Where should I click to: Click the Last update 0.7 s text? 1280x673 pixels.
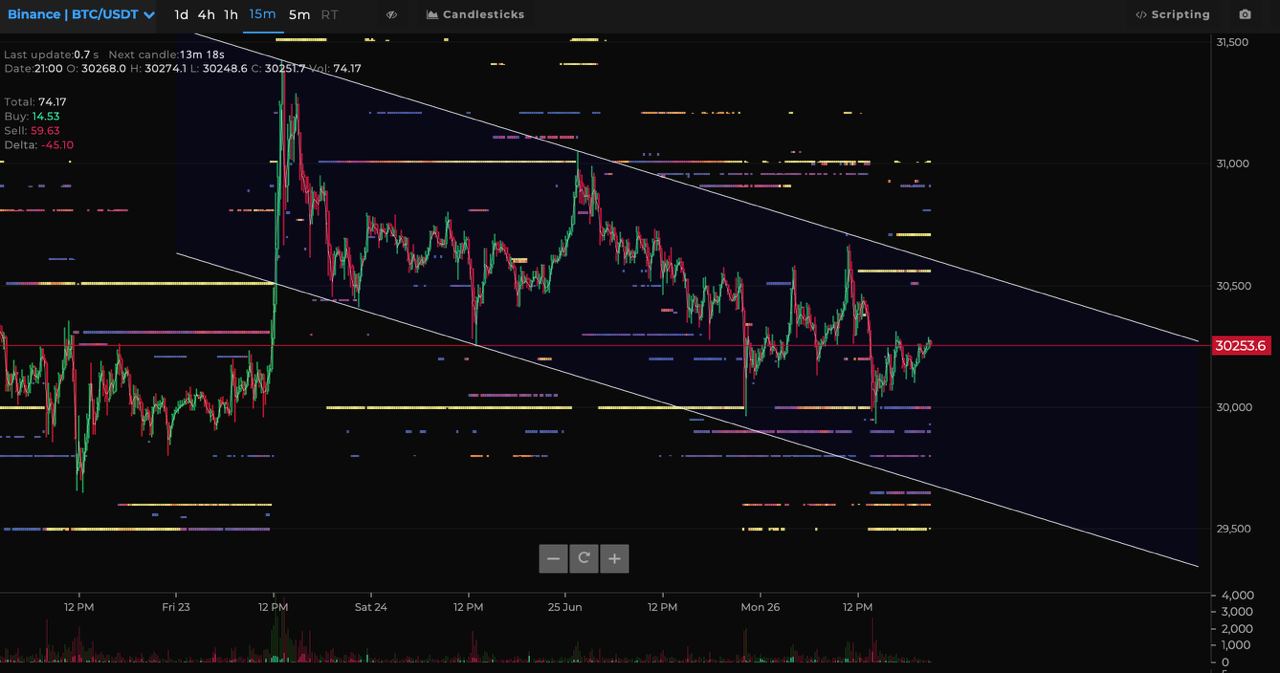(51, 54)
